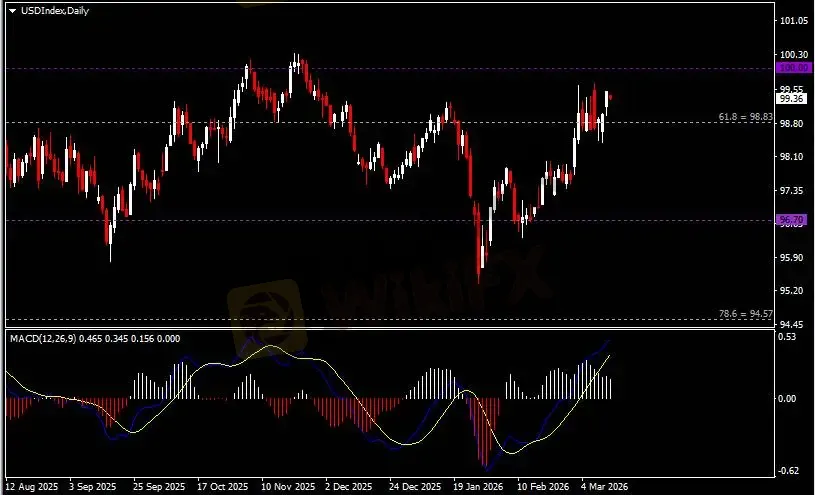Click the 19 Jan 2026 date label
815x495 pixels.
[478, 487]
